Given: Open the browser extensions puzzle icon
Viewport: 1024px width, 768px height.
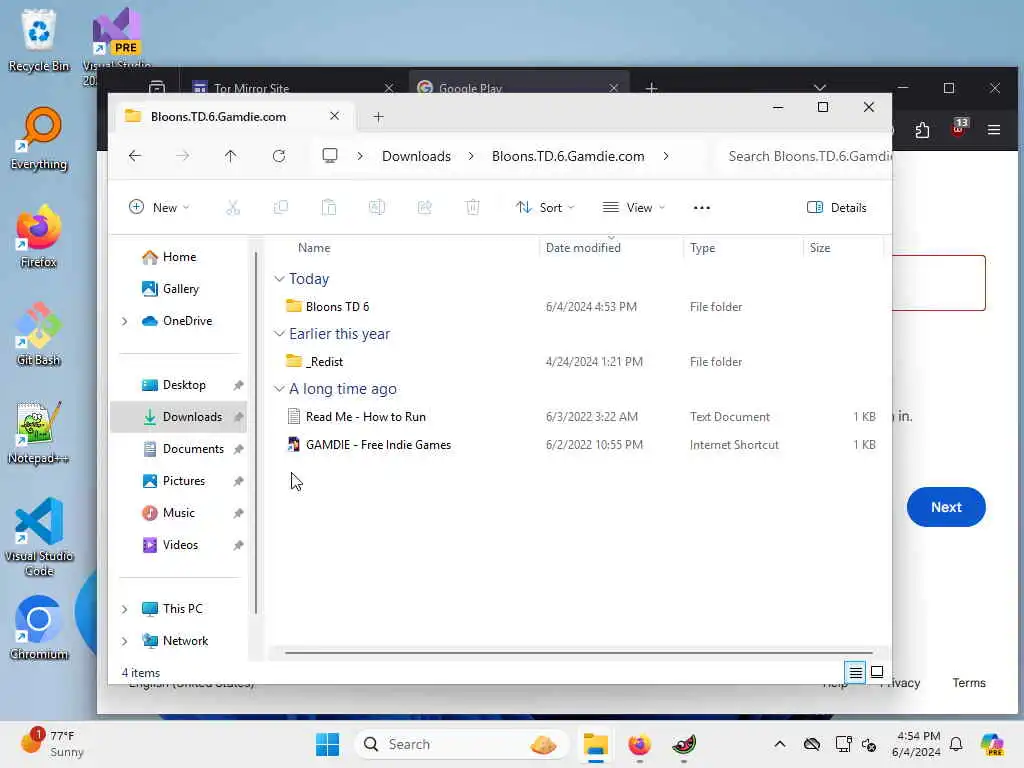Looking at the screenshot, I should [x=922, y=130].
